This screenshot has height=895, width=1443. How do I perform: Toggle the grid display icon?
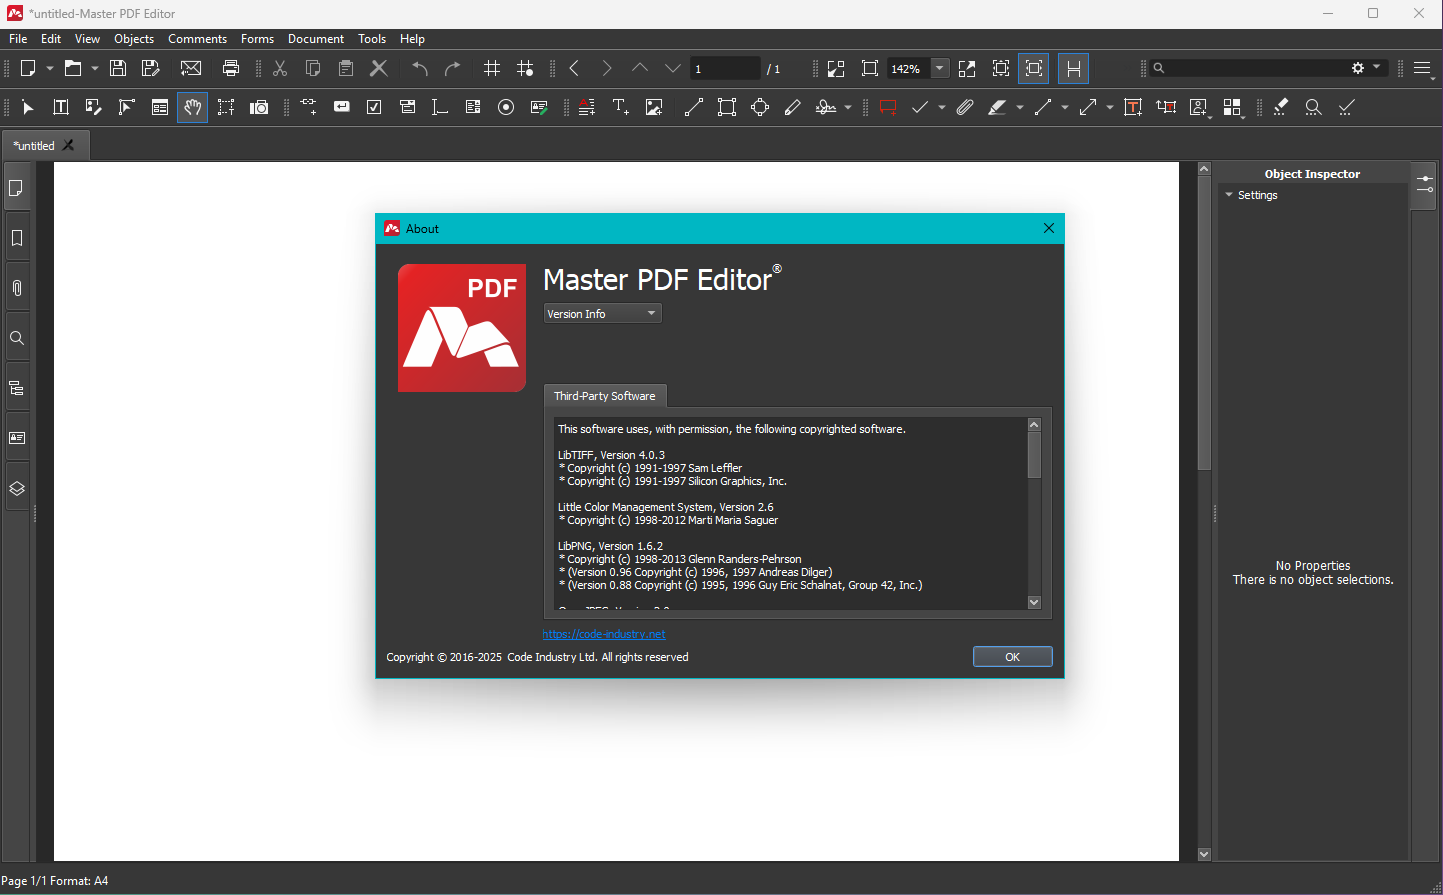492,68
